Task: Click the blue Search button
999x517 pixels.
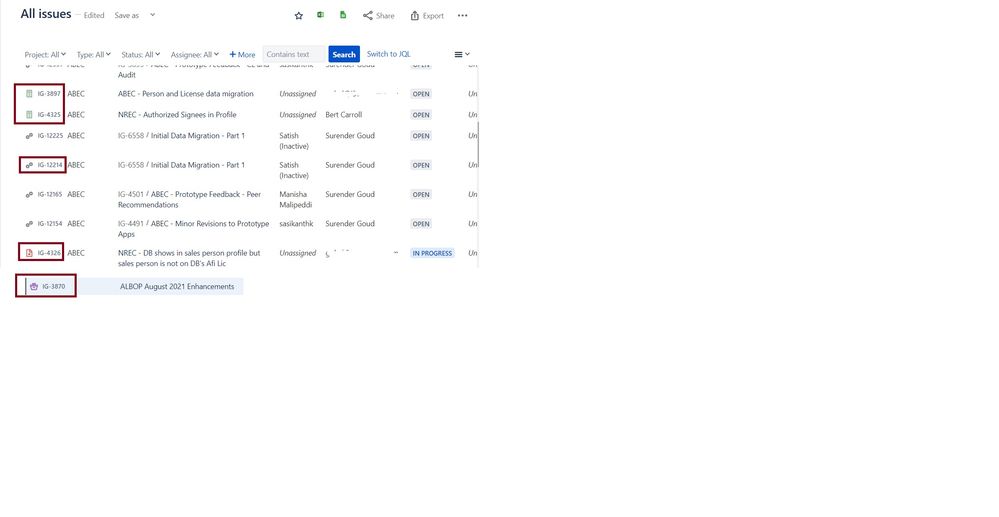Action: point(344,54)
